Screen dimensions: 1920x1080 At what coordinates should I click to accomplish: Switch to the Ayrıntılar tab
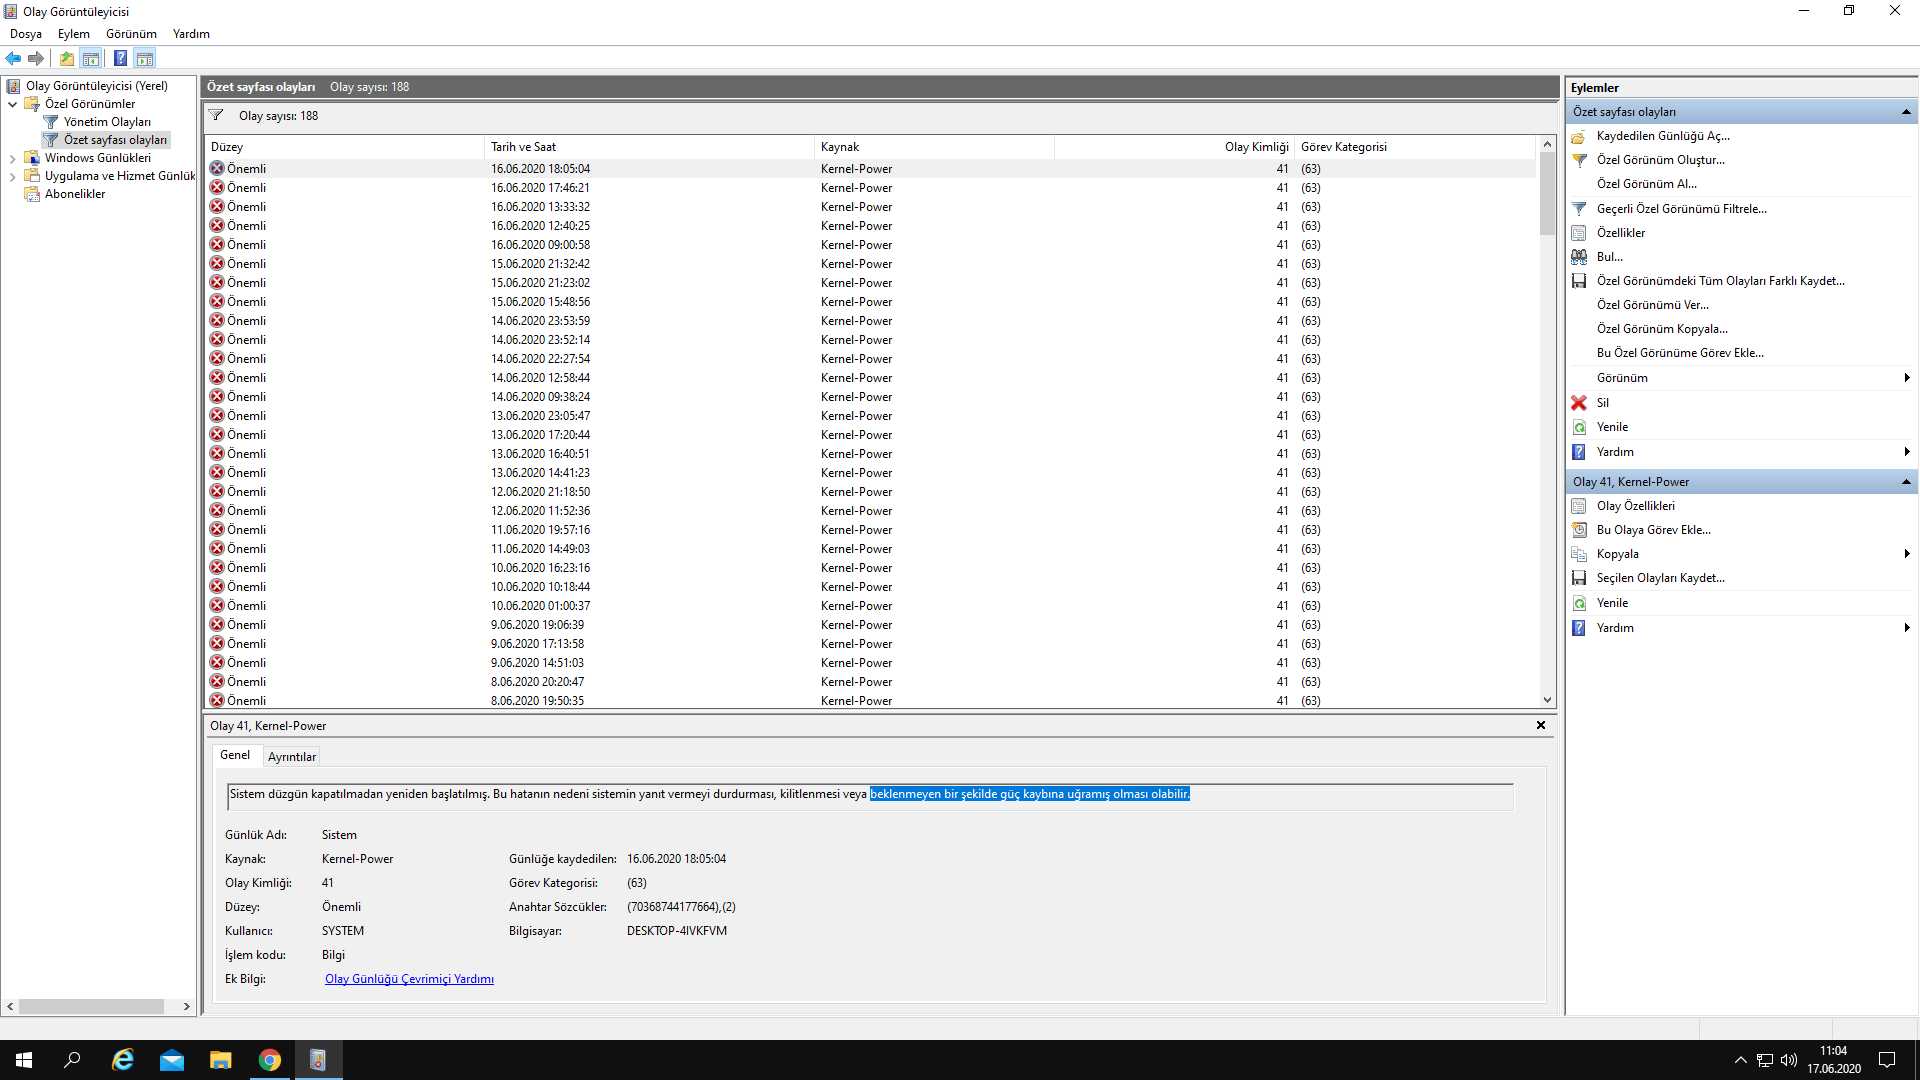click(292, 757)
